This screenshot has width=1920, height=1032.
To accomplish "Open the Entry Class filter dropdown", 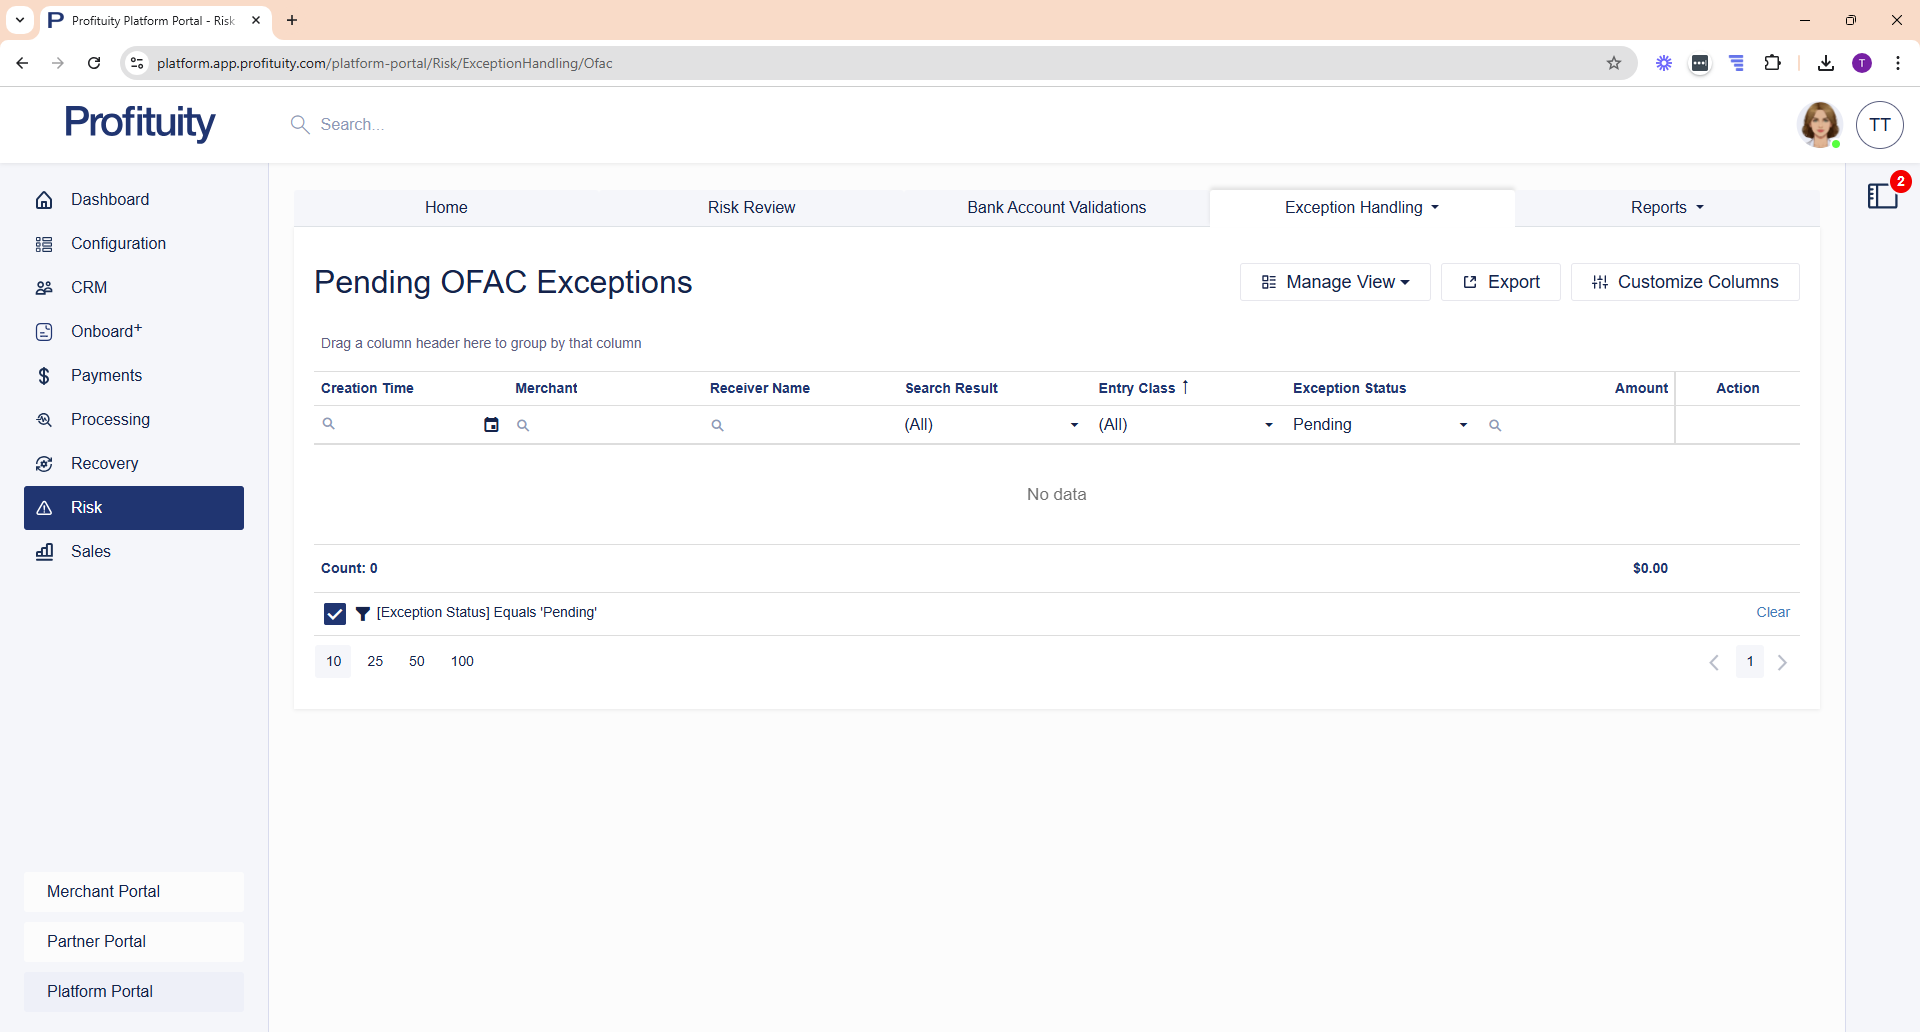I will [x=1268, y=425].
